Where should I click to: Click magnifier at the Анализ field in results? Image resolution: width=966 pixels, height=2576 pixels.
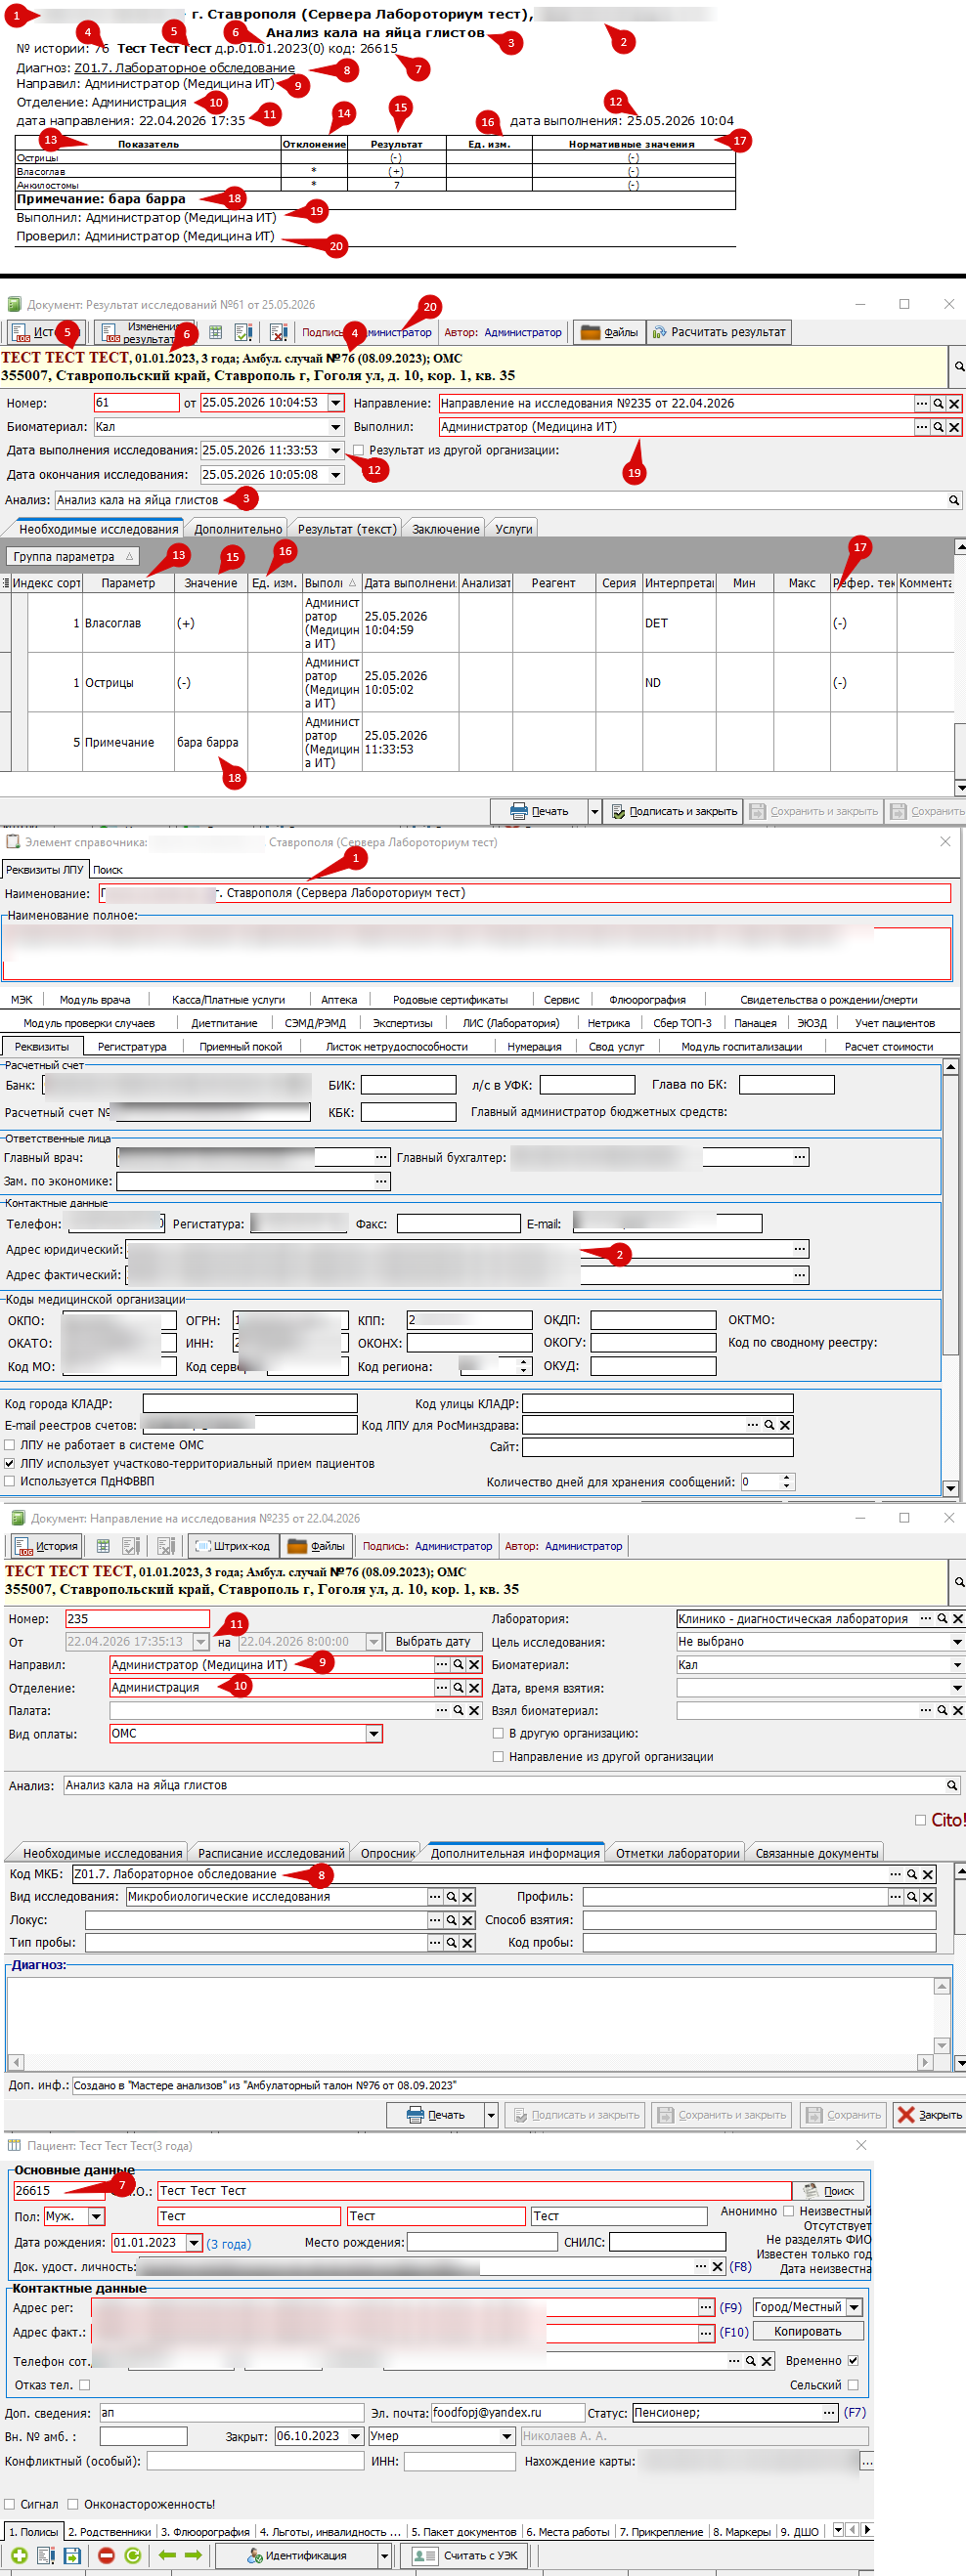click(x=954, y=500)
